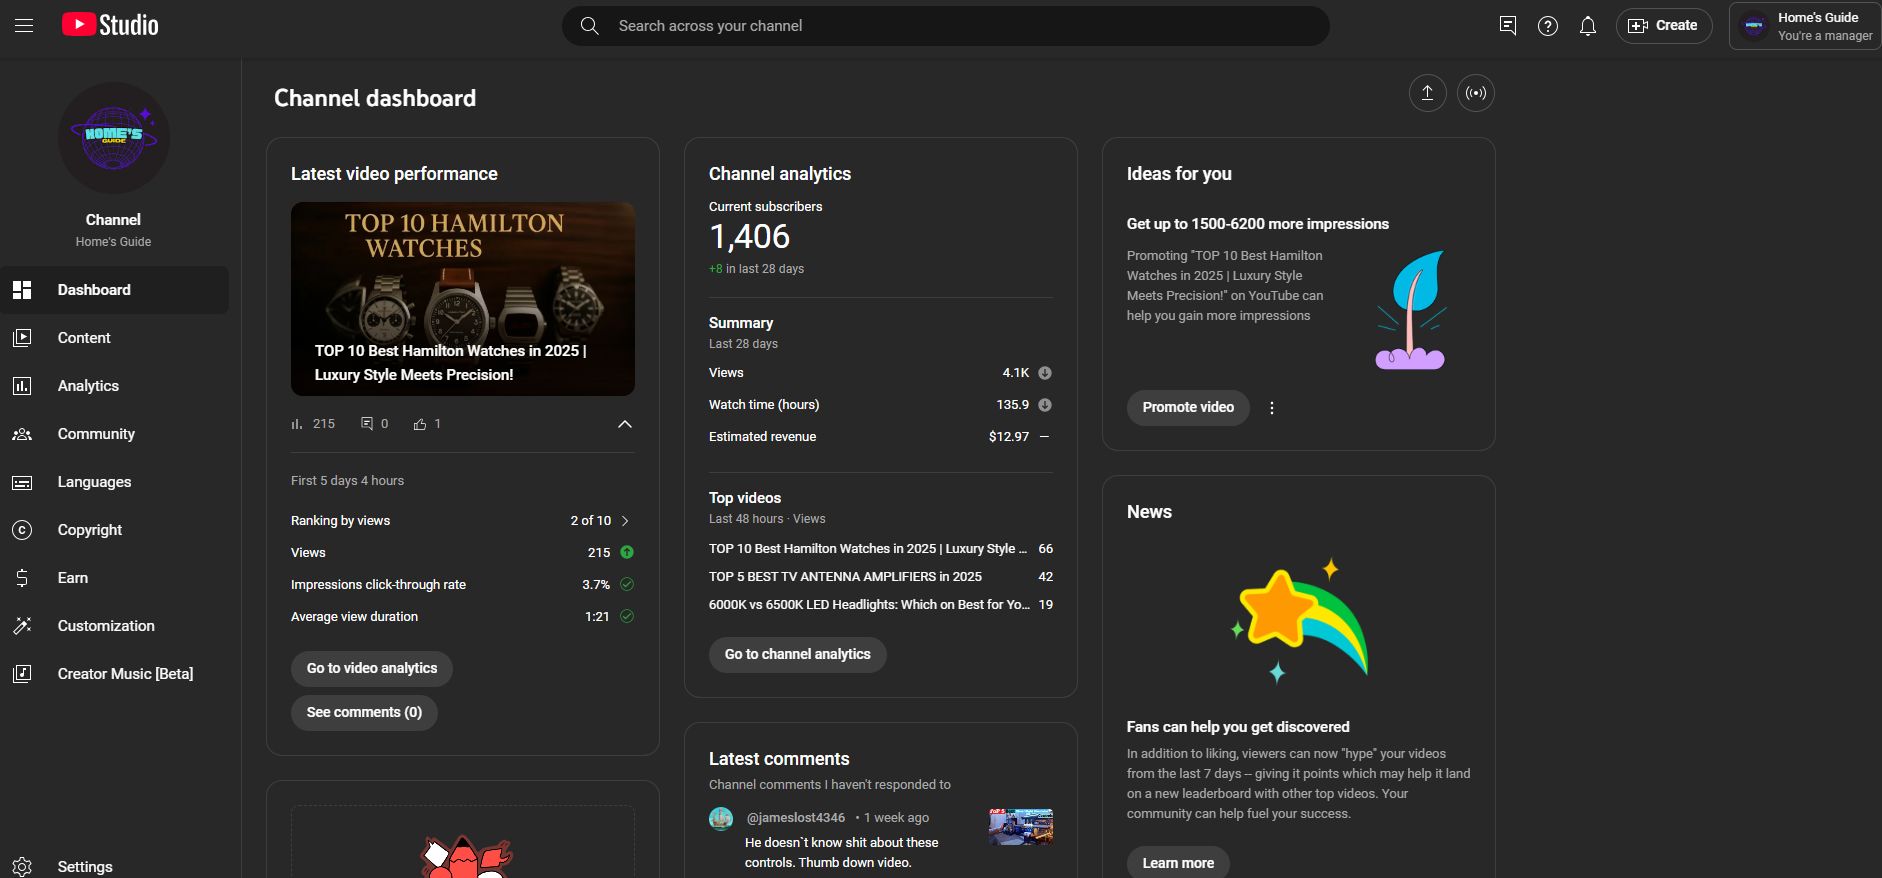Open the help question mark icon
Screen dimensions: 1882x878
tap(1548, 26)
